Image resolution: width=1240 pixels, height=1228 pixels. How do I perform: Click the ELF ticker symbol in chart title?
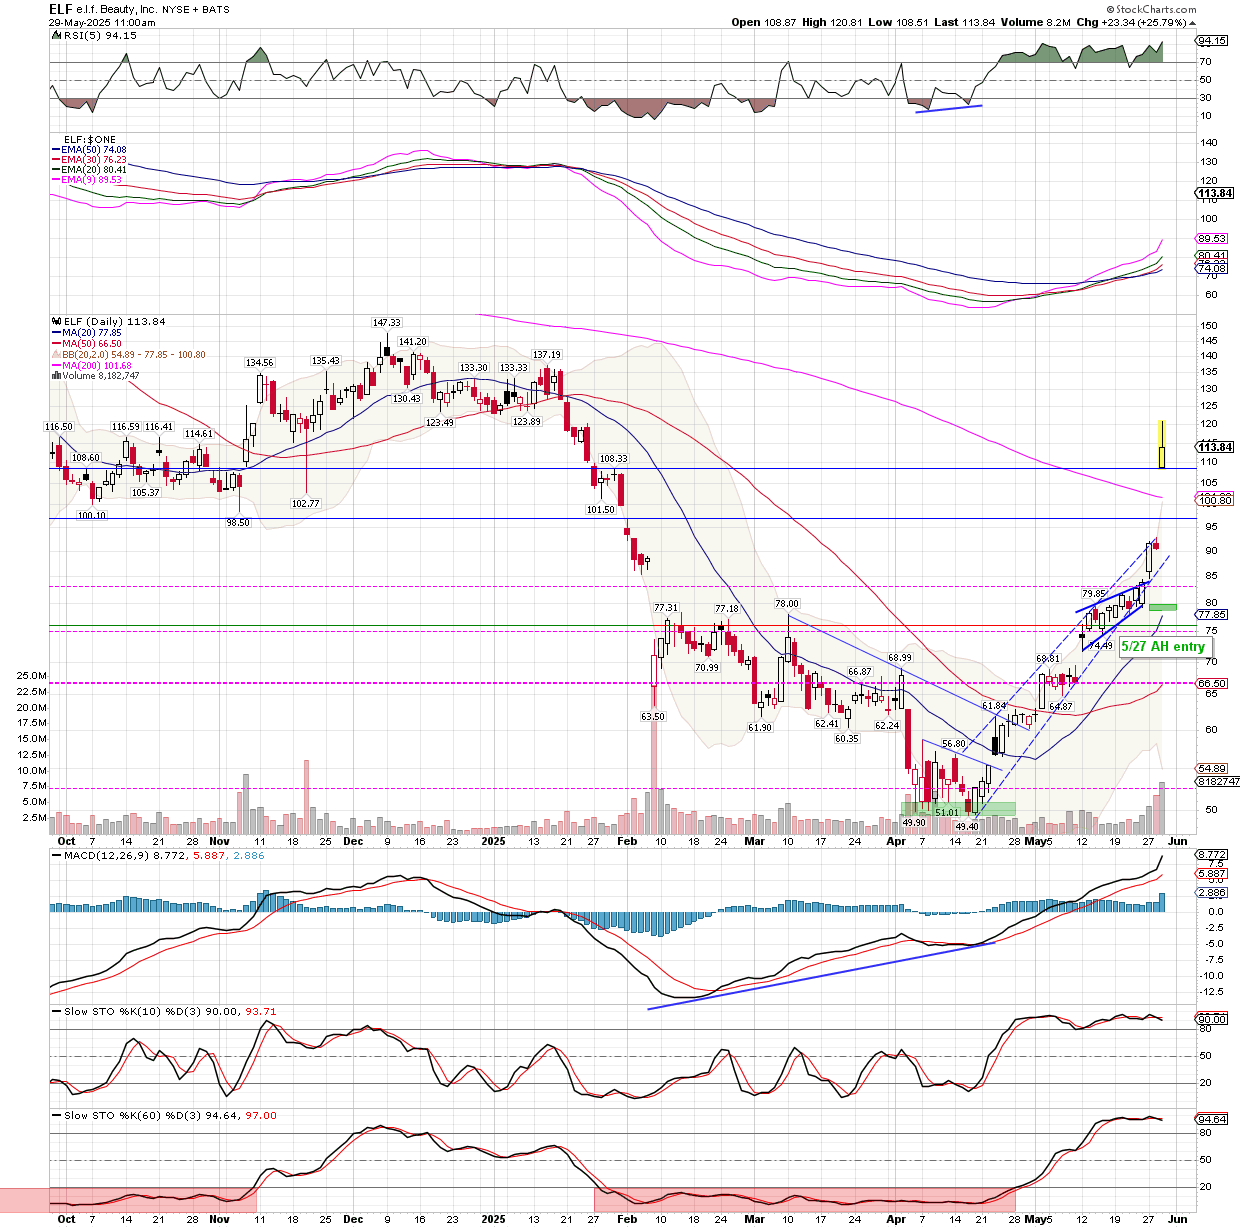(x=61, y=9)
